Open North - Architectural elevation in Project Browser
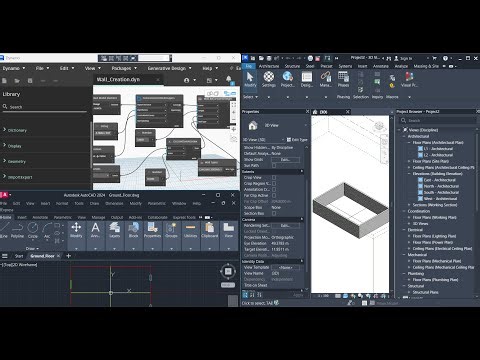This screenshot has width=480, height=360. (441, 186)
